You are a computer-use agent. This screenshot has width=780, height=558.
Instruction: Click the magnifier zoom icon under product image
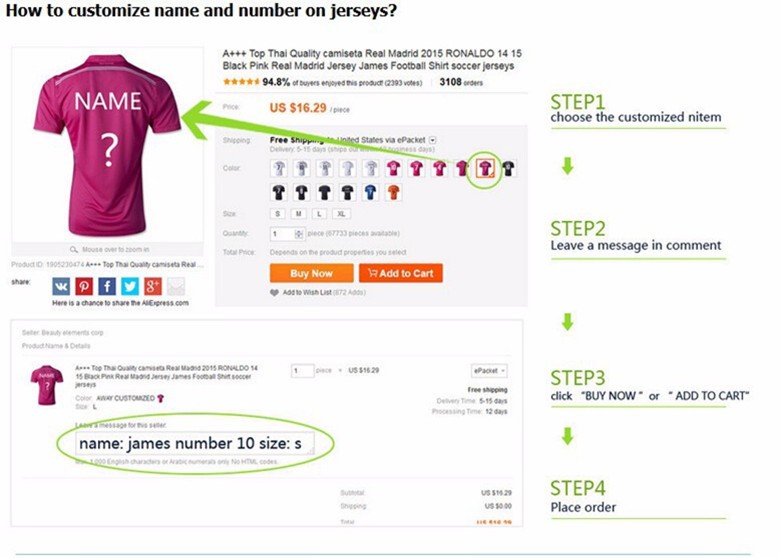coord(73,249)
